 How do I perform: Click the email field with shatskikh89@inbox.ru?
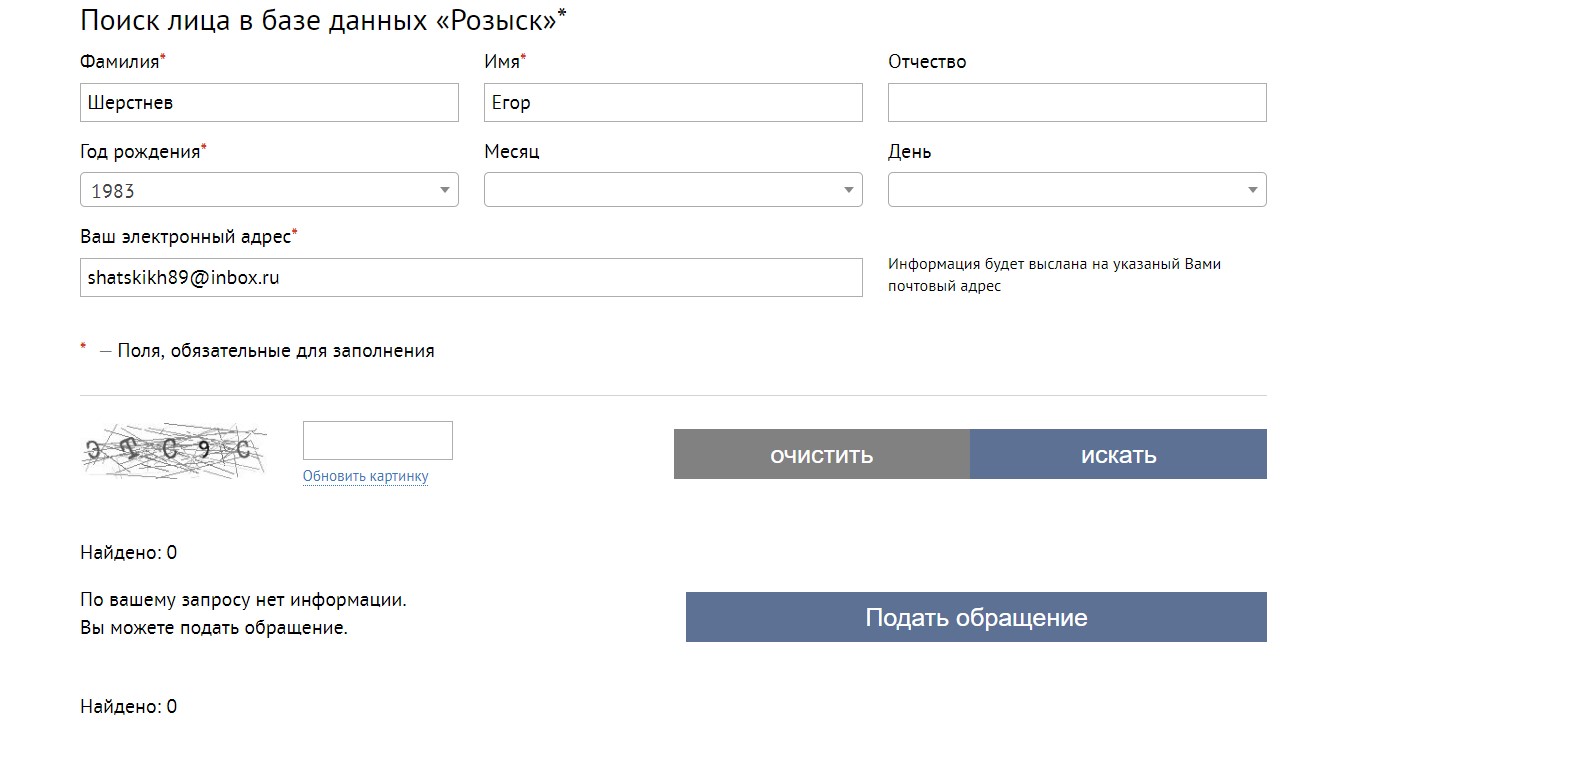pyautogui.click(x=471, y=278)
